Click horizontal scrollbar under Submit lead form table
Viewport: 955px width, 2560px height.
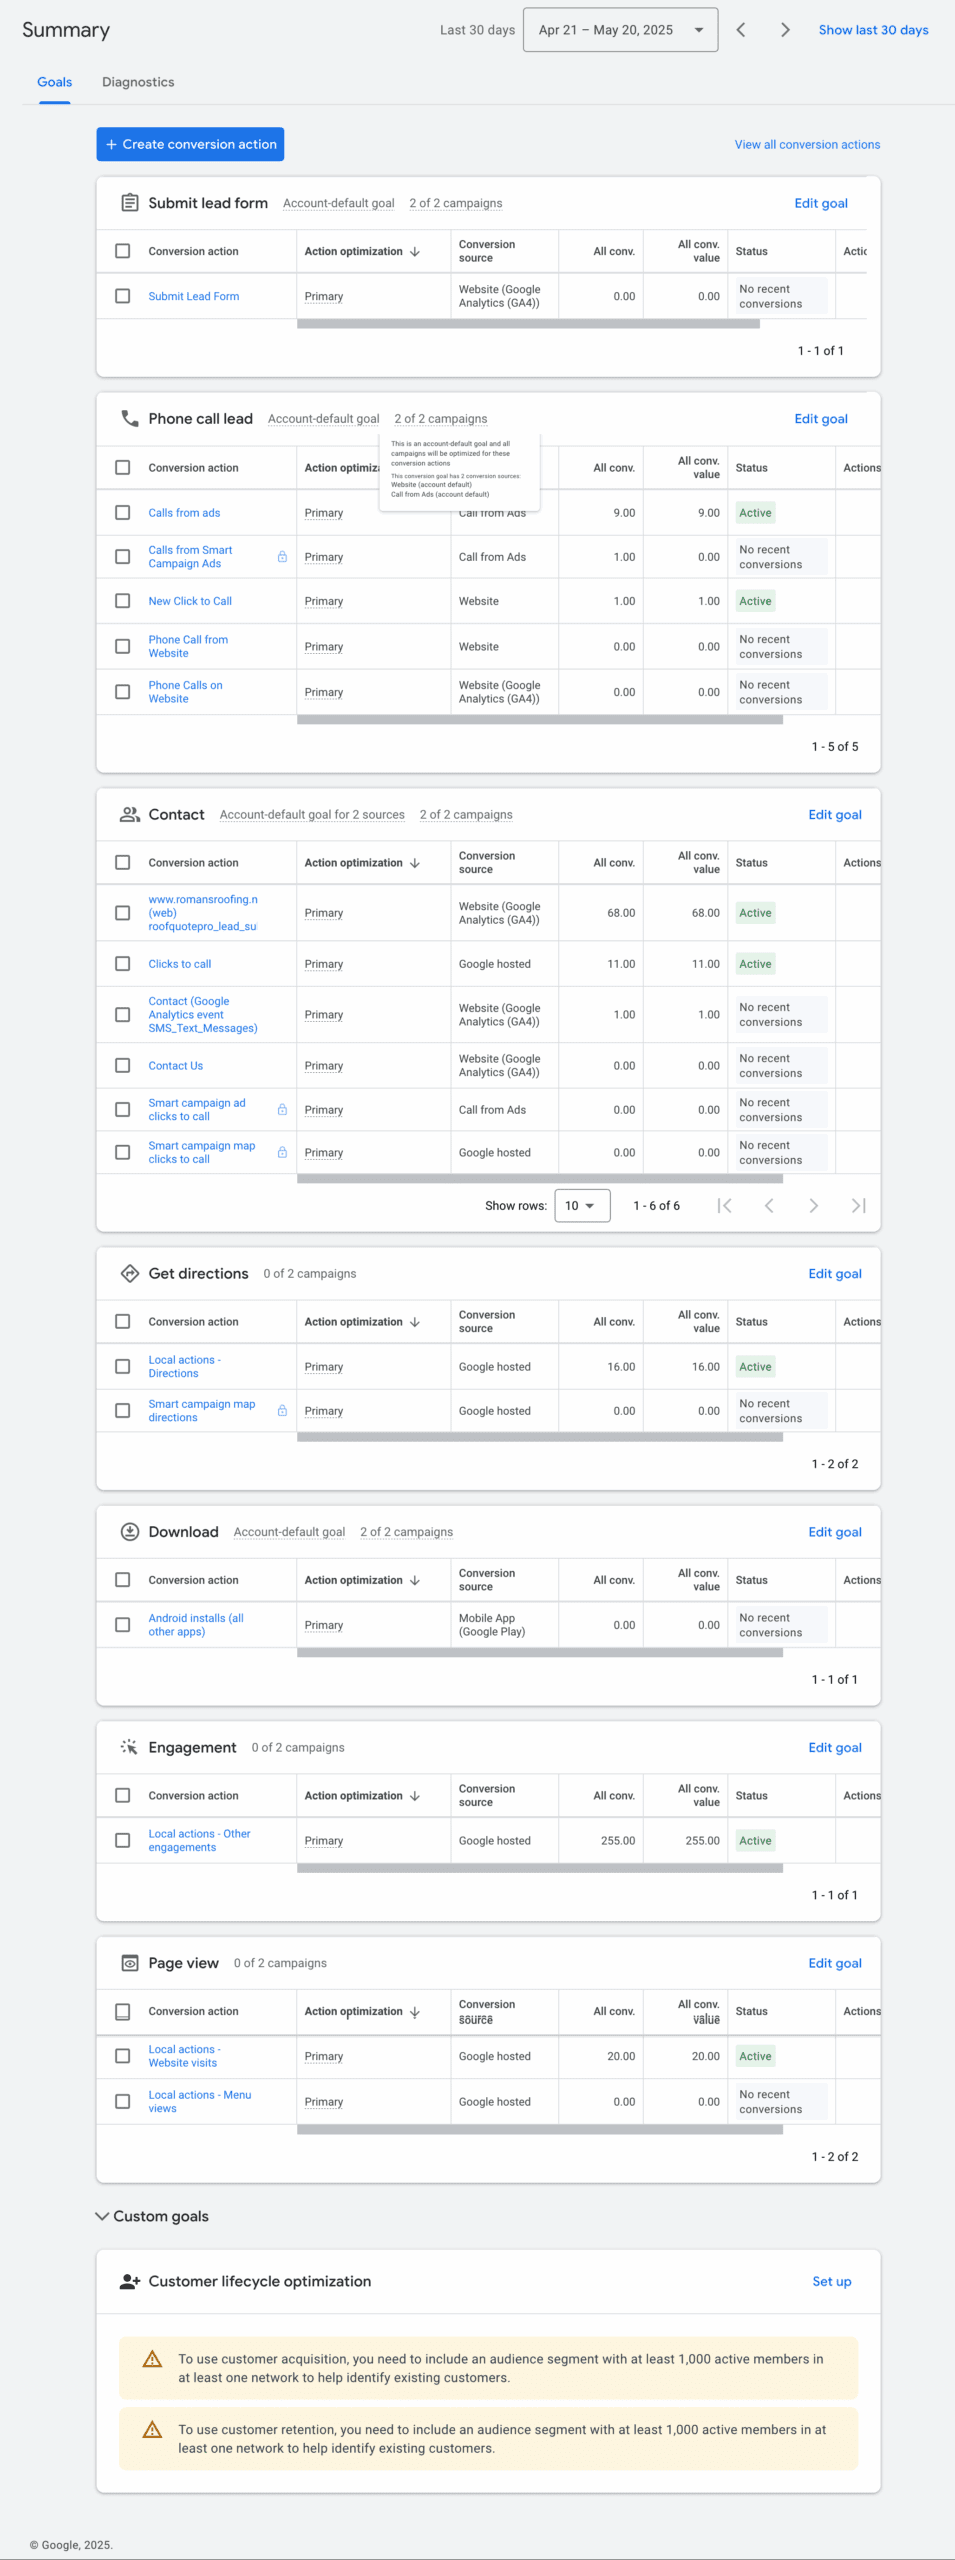coord(528,324)
